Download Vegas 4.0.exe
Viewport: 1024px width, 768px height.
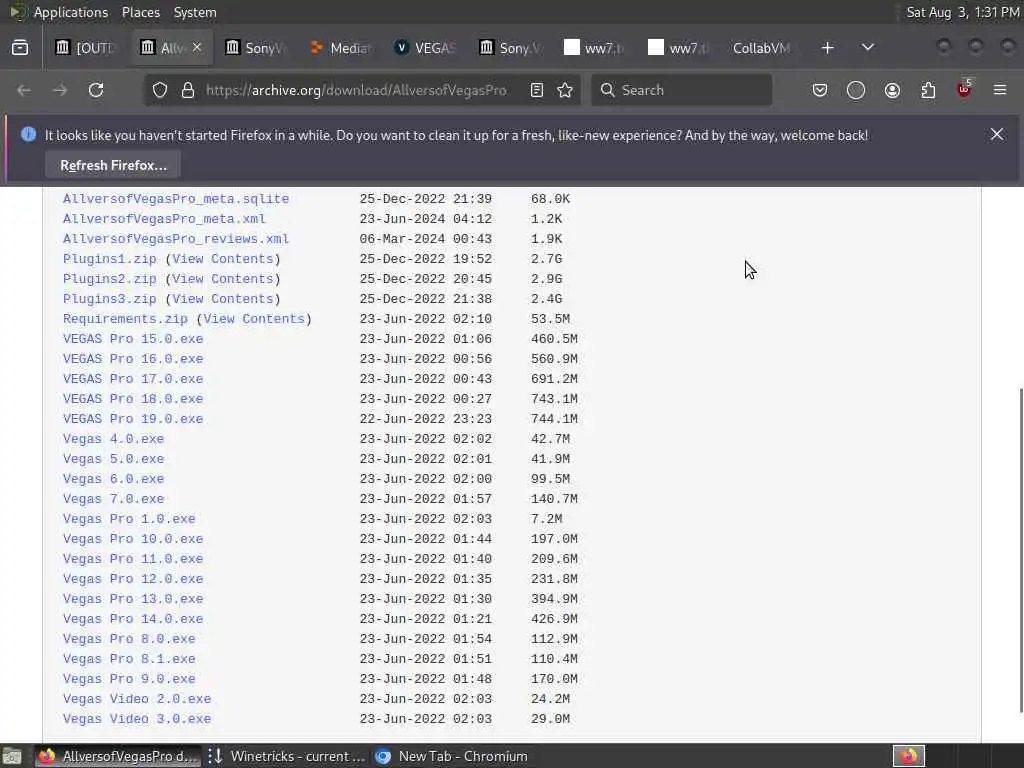114,439
